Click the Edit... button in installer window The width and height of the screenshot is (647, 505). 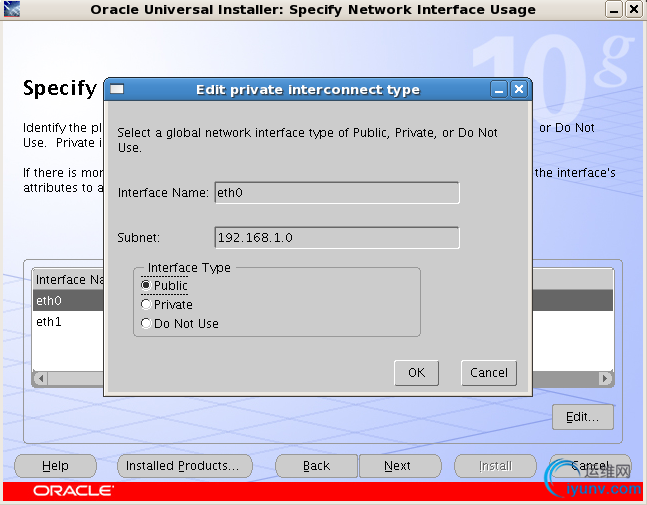point(583,417)
